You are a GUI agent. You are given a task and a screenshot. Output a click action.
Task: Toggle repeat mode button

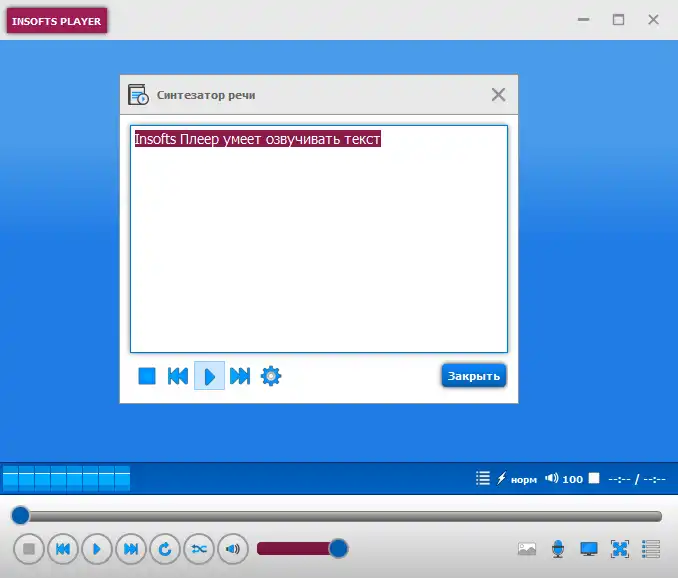point(165,549)
